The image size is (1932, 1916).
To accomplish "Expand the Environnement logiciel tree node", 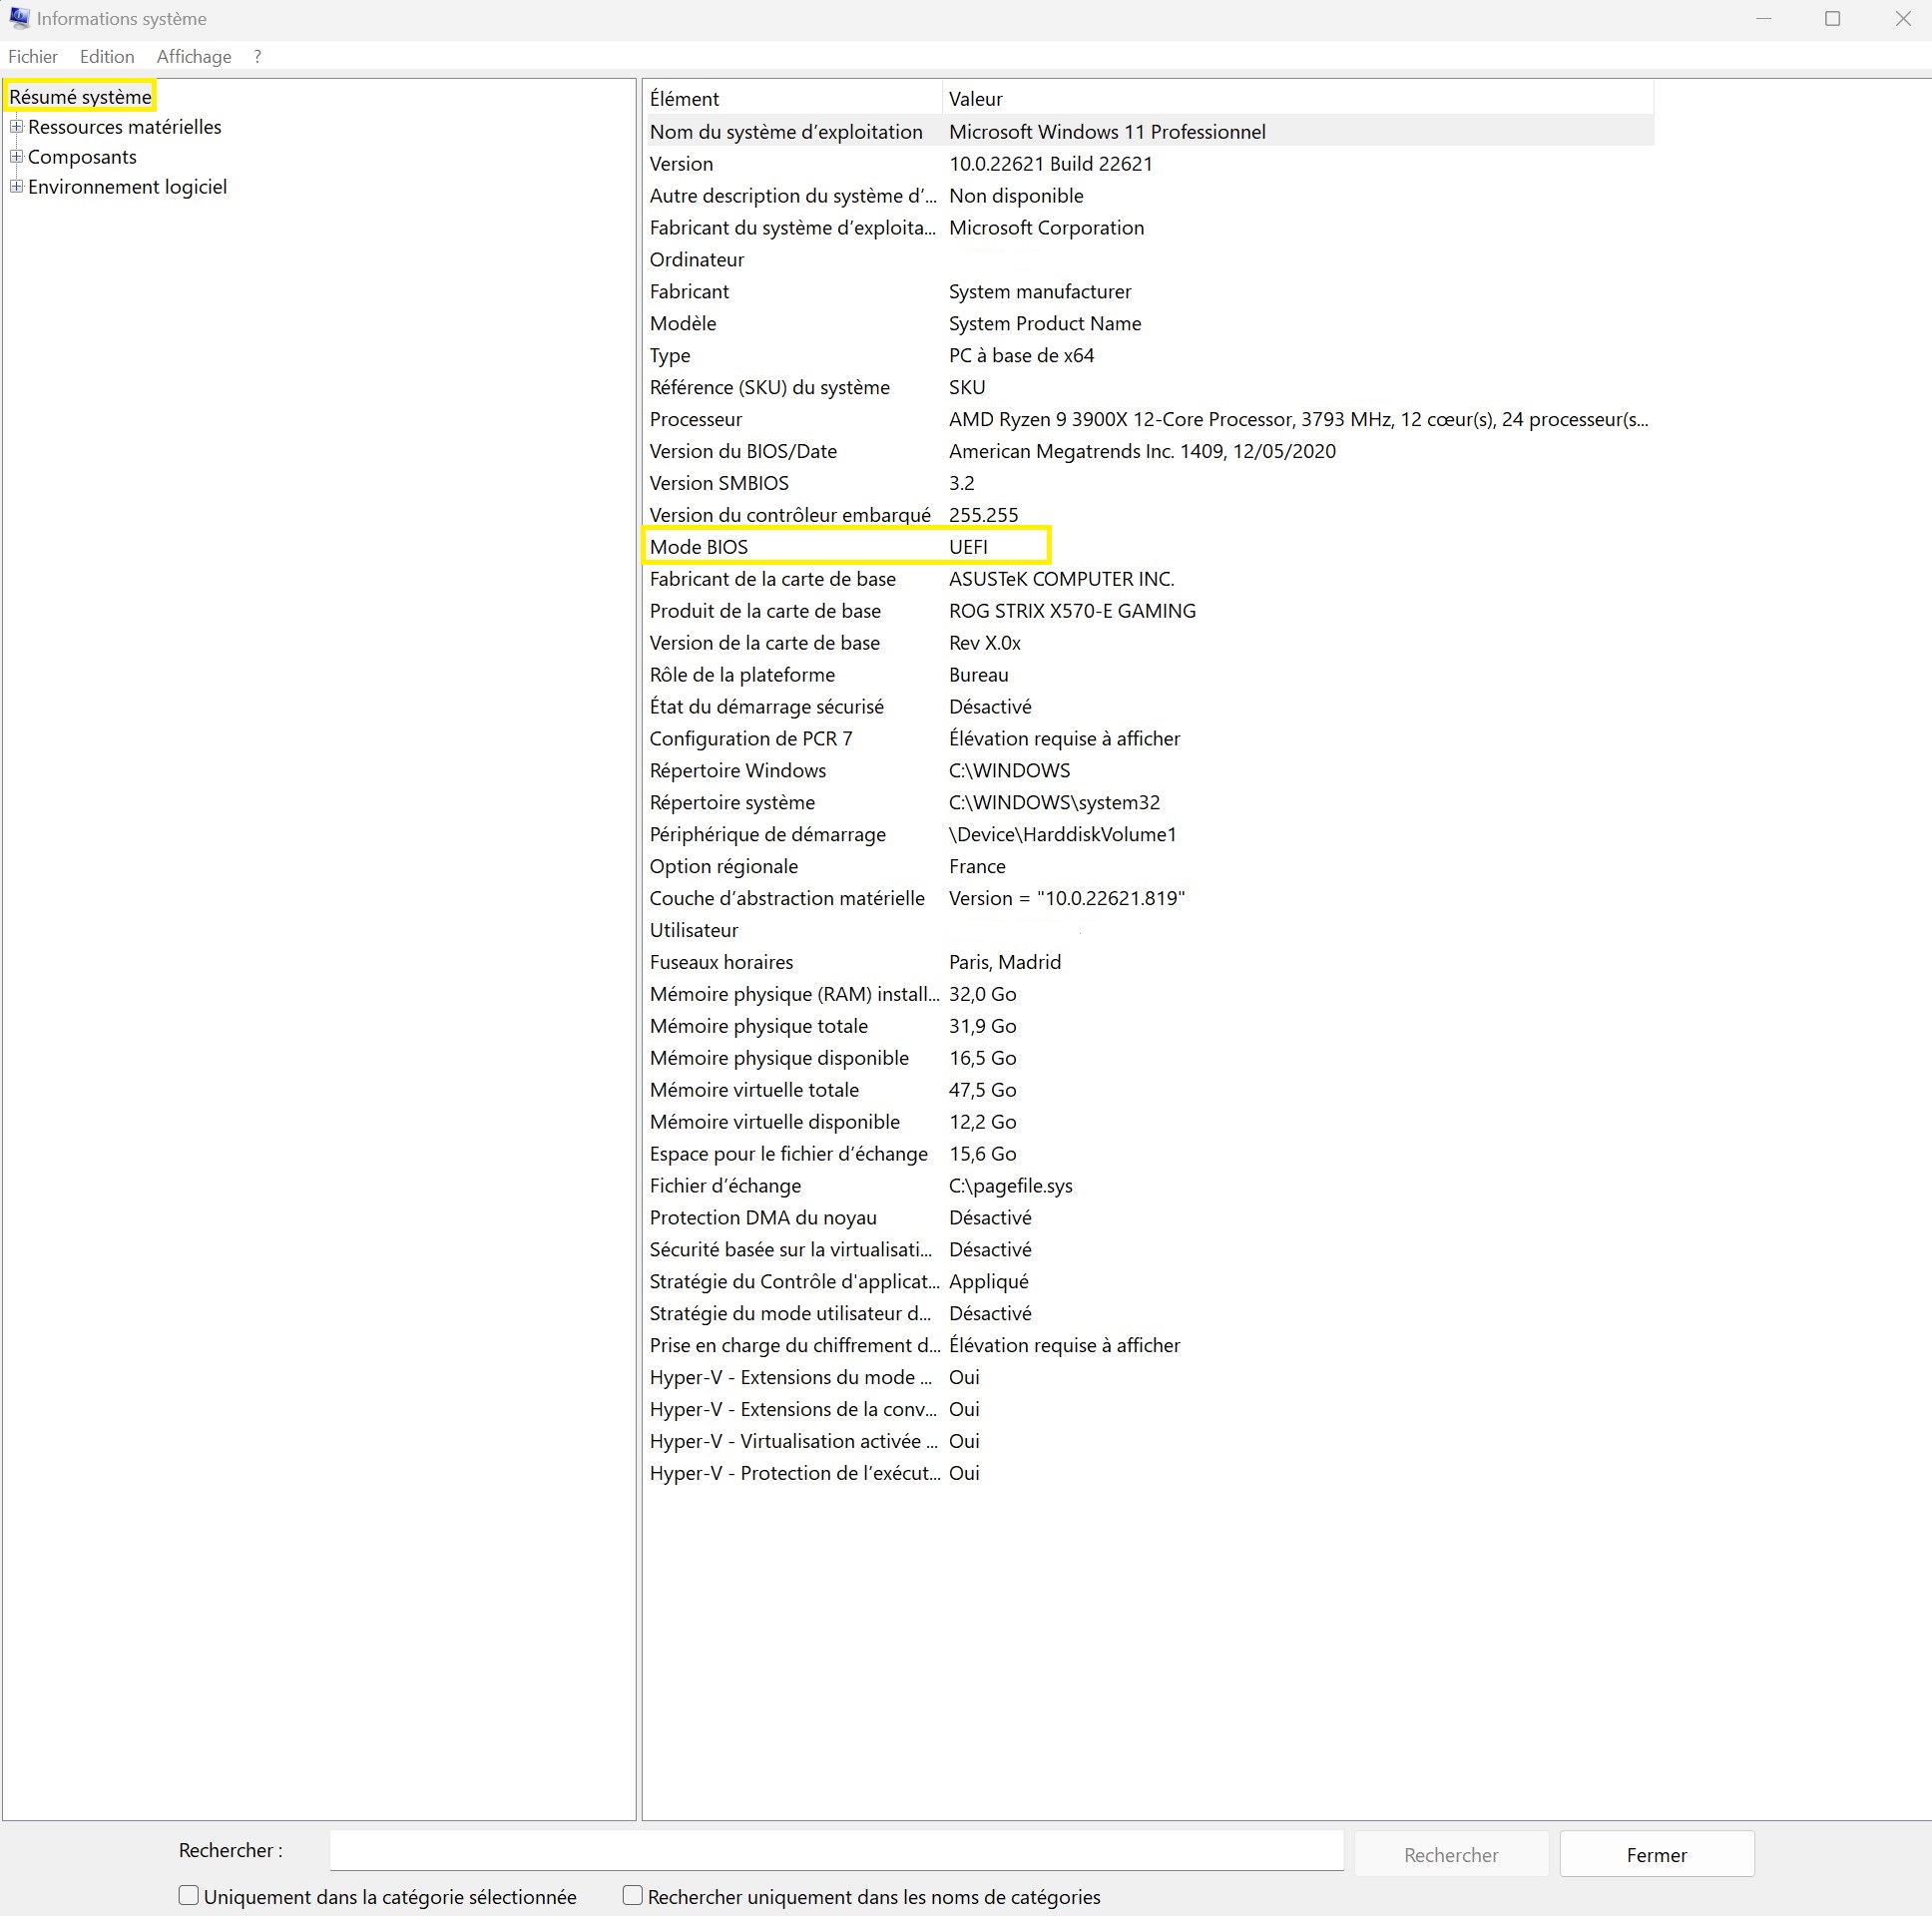I will [x=16, y=187].
